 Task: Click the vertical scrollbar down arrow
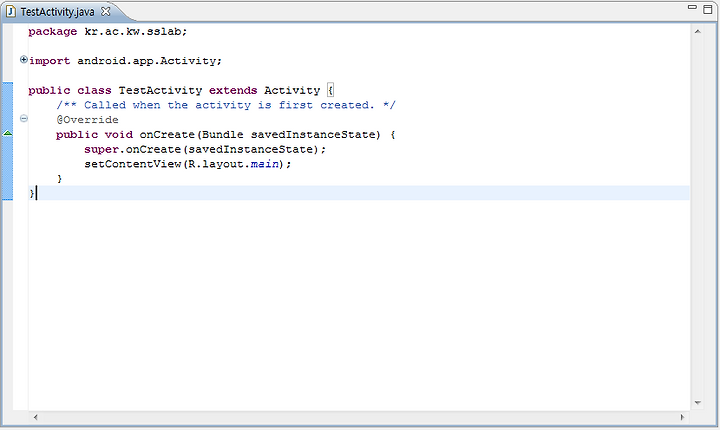coord(698,403)
